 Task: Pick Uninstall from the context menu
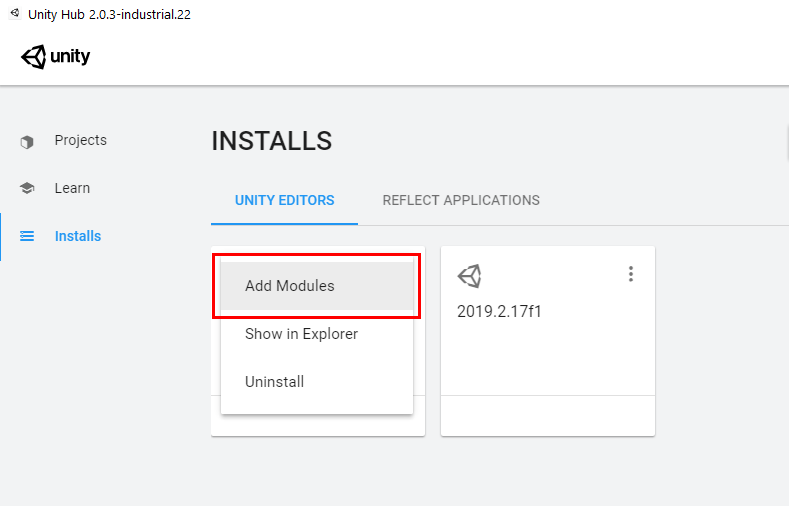[274, 382]
